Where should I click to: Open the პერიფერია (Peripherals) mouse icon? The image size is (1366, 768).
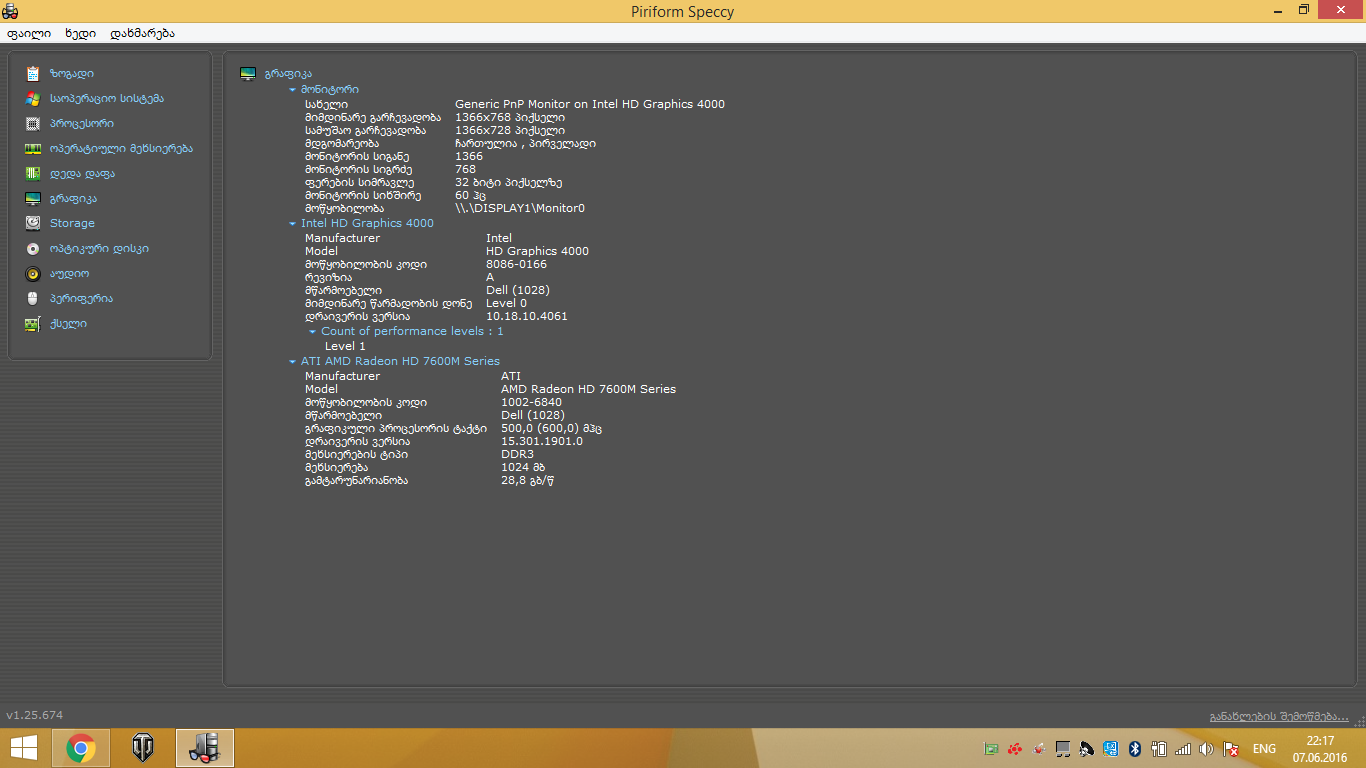pos(33,299)
